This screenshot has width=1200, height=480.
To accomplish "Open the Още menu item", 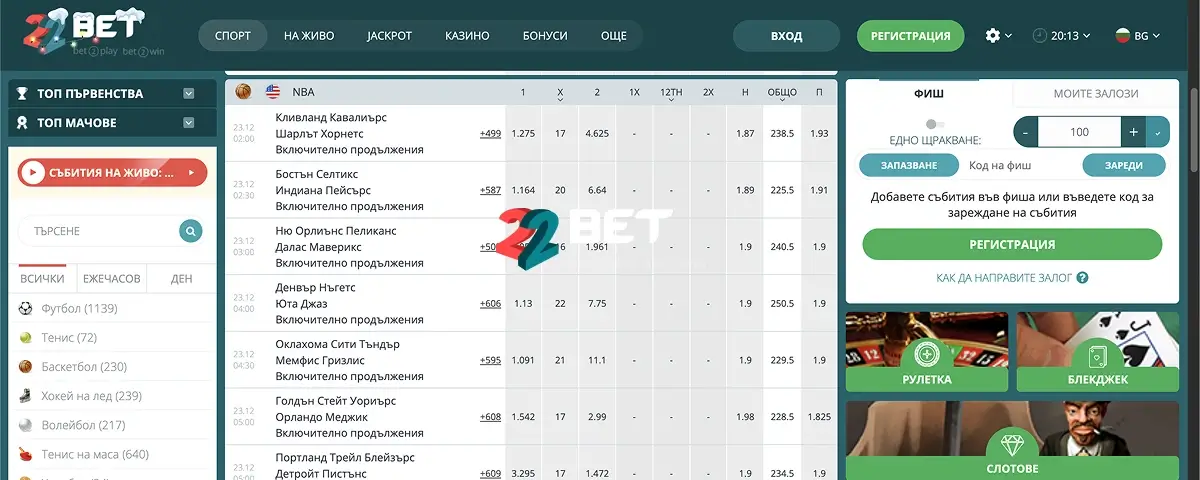I will (614, 35).
